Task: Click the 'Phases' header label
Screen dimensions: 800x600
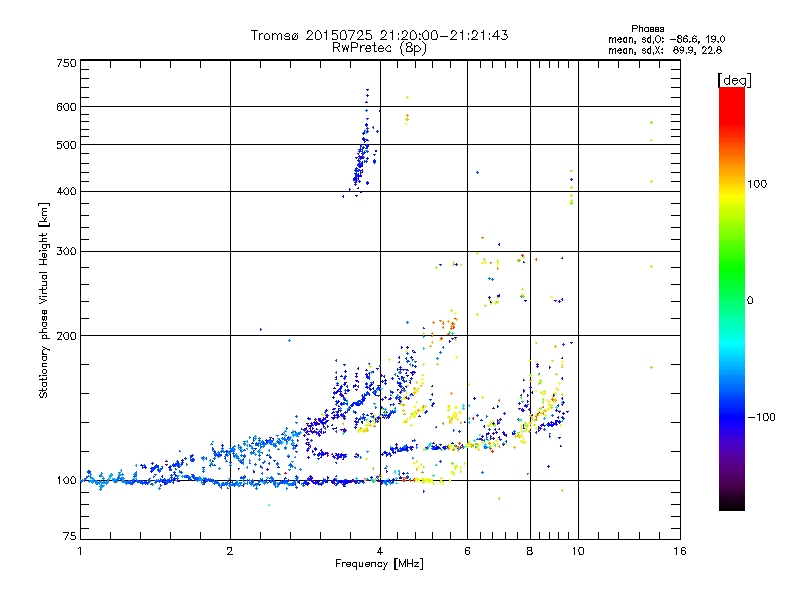Action: [x=647, y=29]
